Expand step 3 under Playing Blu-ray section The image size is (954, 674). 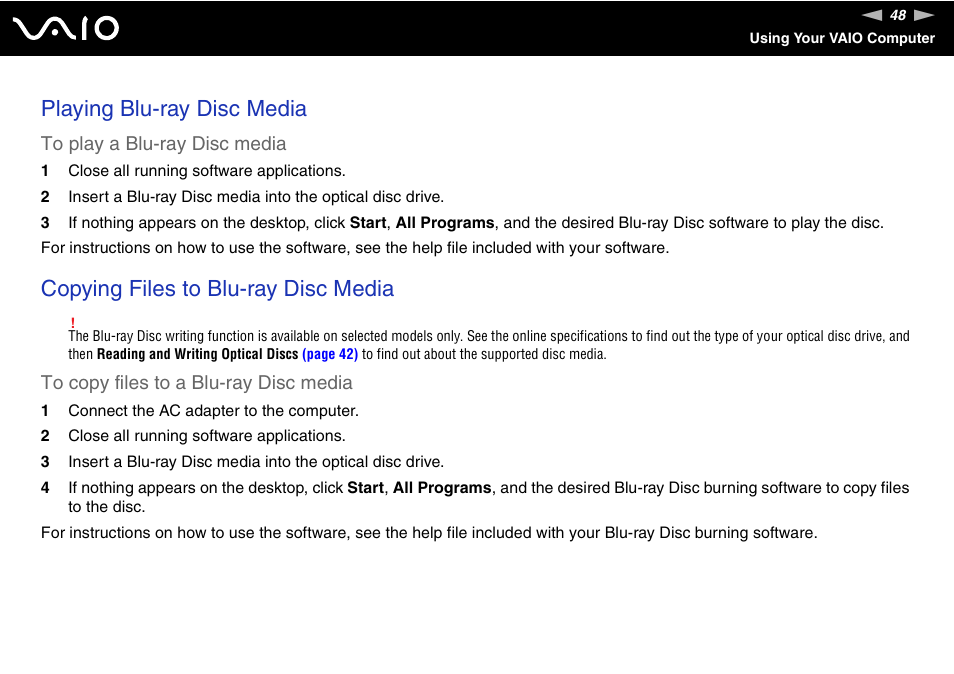click(x=475, y=222)
